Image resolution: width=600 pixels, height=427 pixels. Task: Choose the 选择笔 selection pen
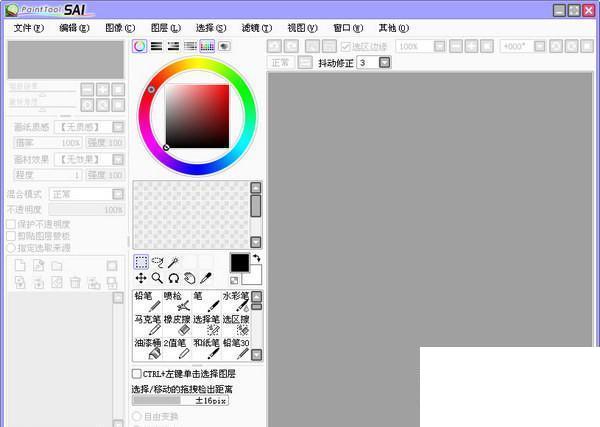(x=207, y=325)
